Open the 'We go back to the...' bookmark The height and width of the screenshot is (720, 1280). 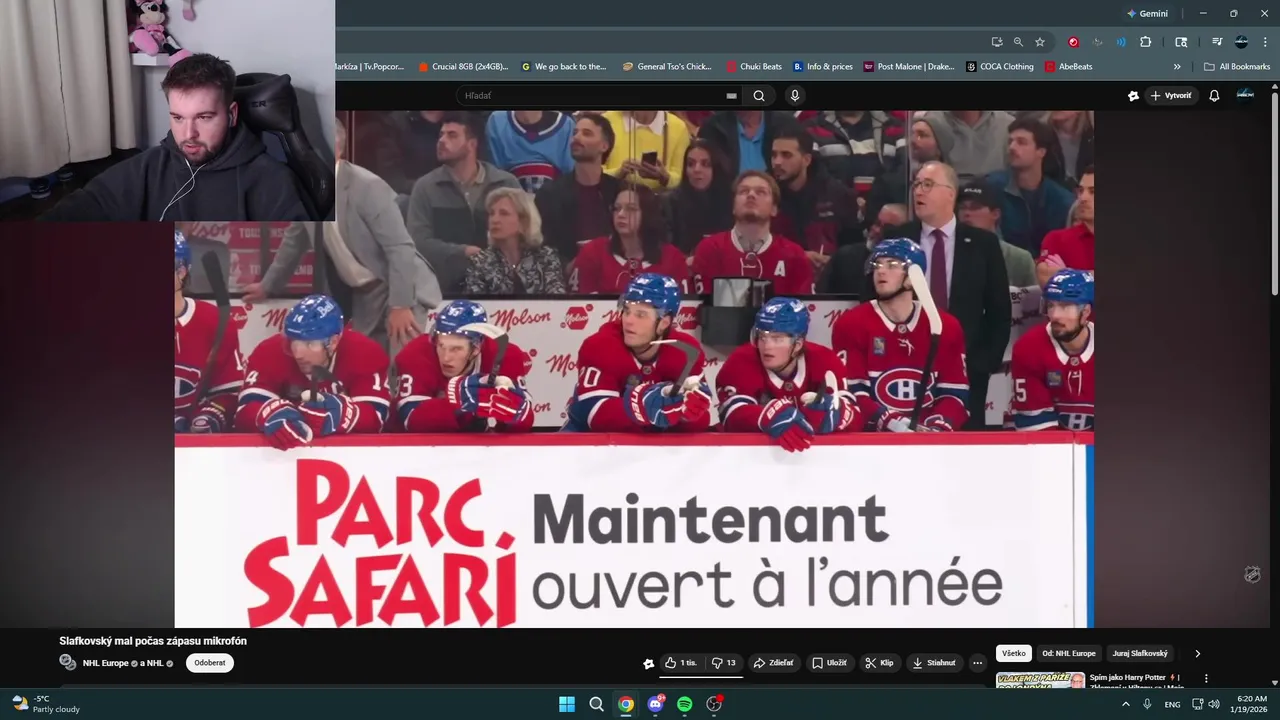pos(564,67)
